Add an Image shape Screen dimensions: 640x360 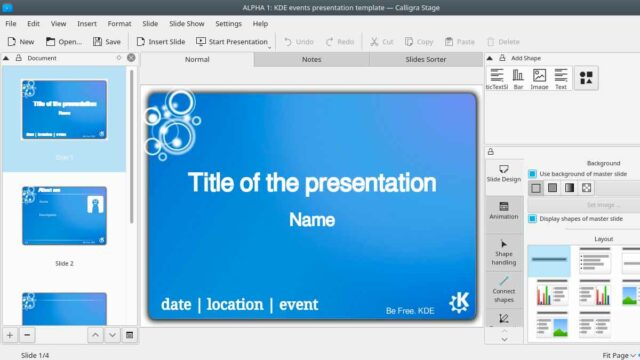539,78
